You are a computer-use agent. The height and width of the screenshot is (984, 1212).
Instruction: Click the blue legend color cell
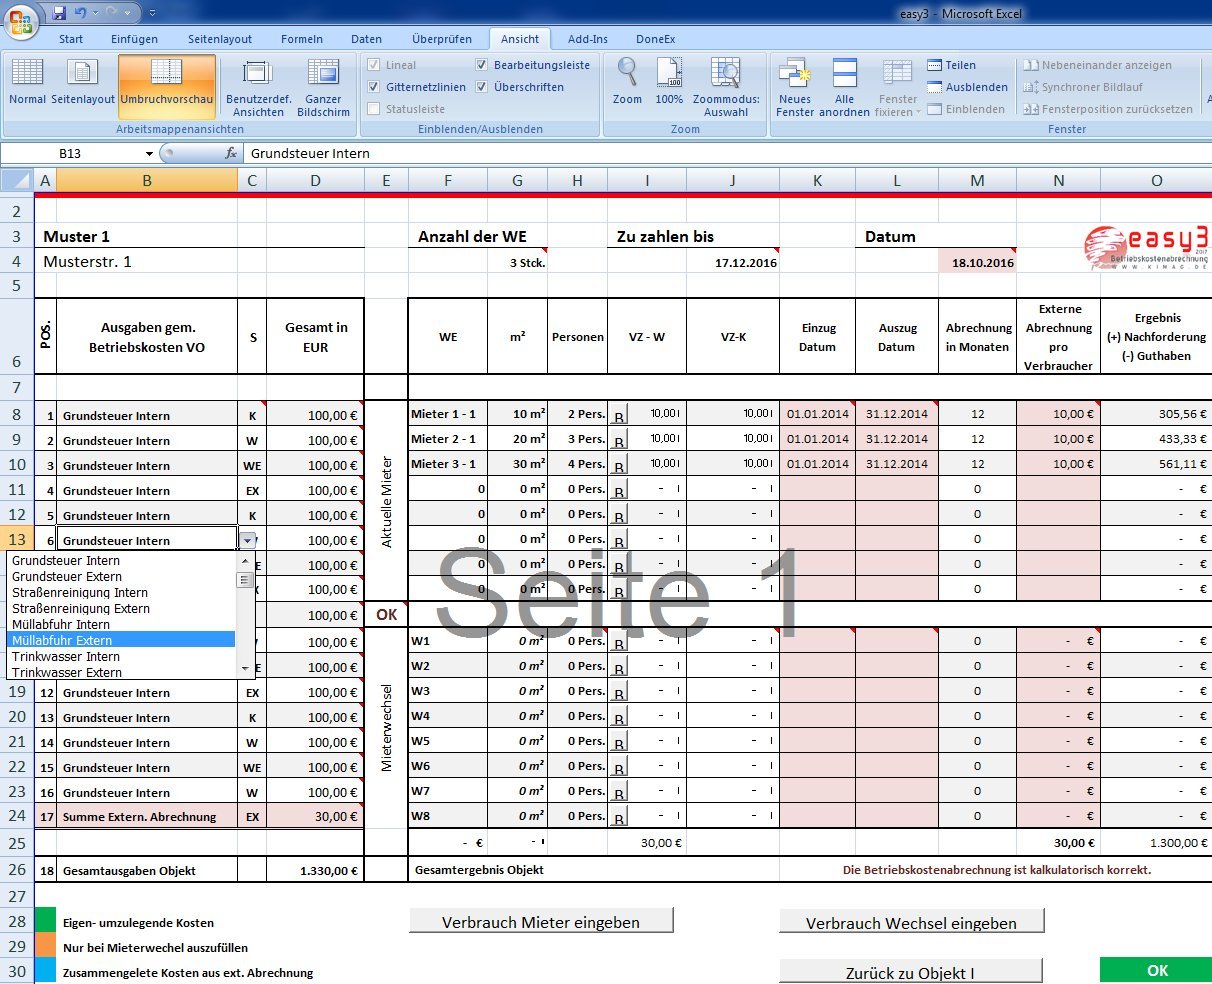pos(45,972)
